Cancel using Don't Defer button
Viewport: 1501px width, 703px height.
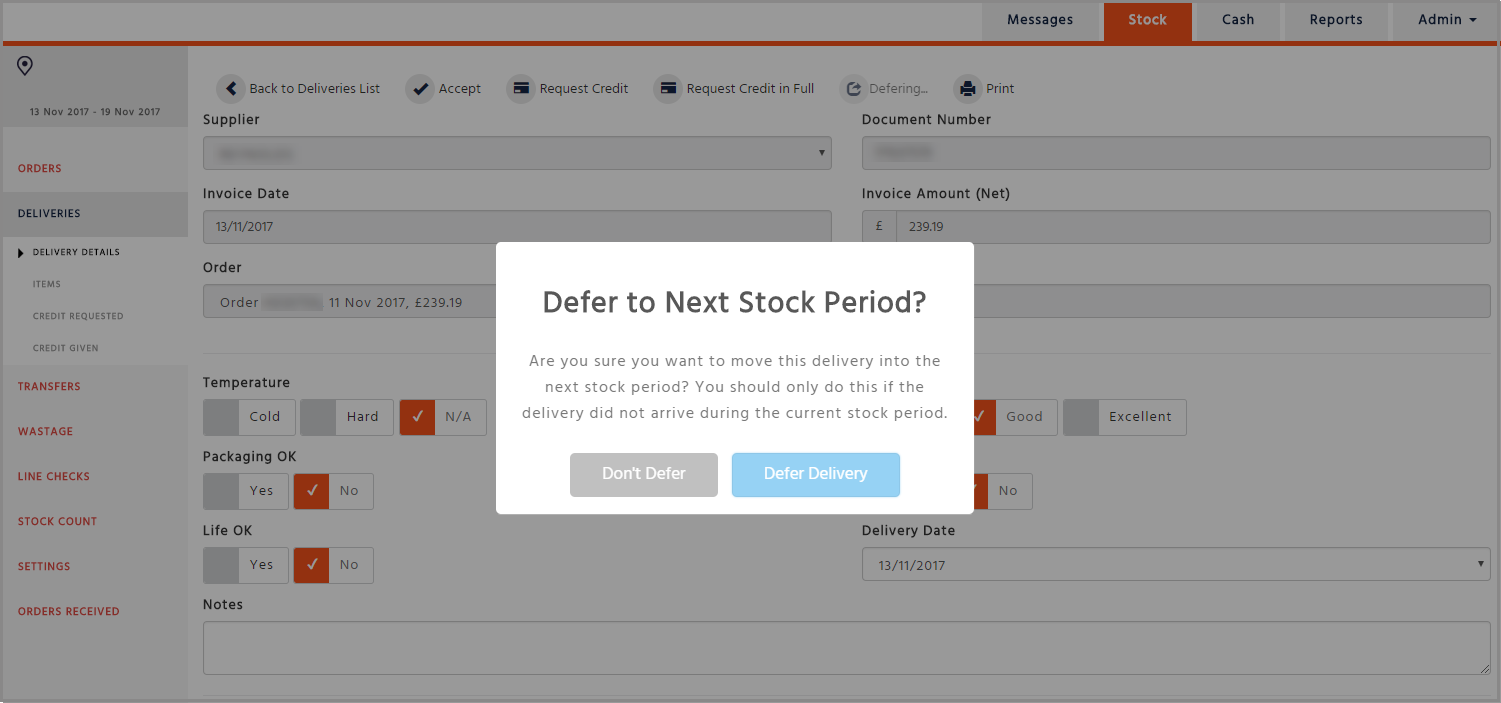(644, 474)
